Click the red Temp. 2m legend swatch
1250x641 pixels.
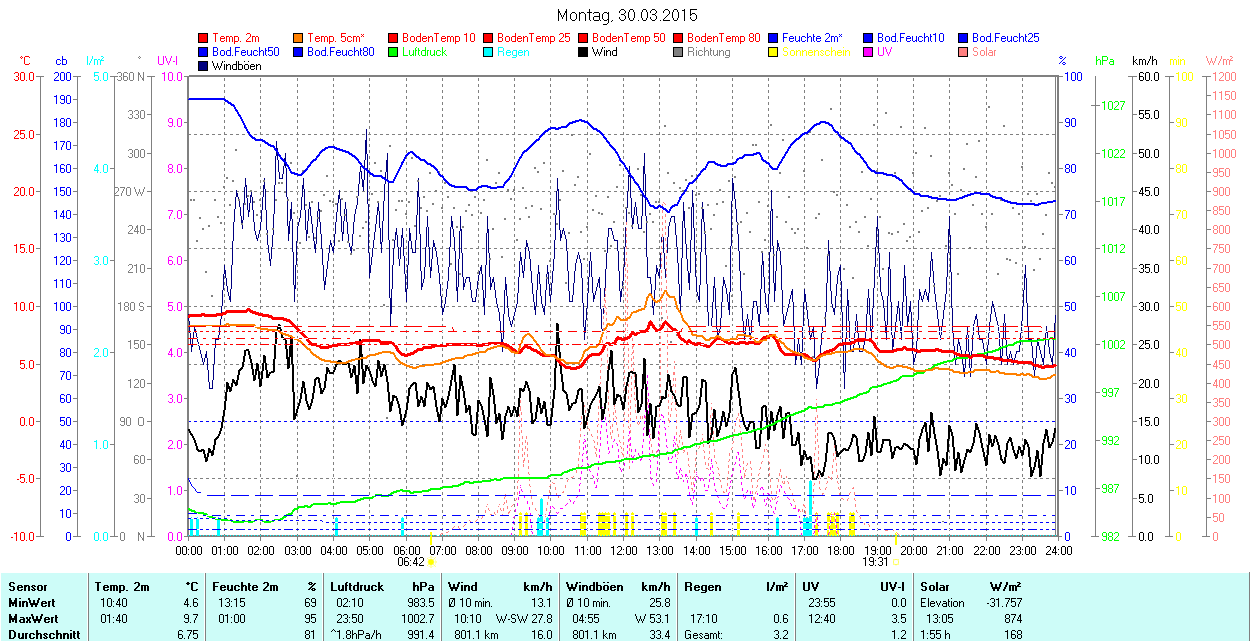pyautogui.click(x=204, y=38)
